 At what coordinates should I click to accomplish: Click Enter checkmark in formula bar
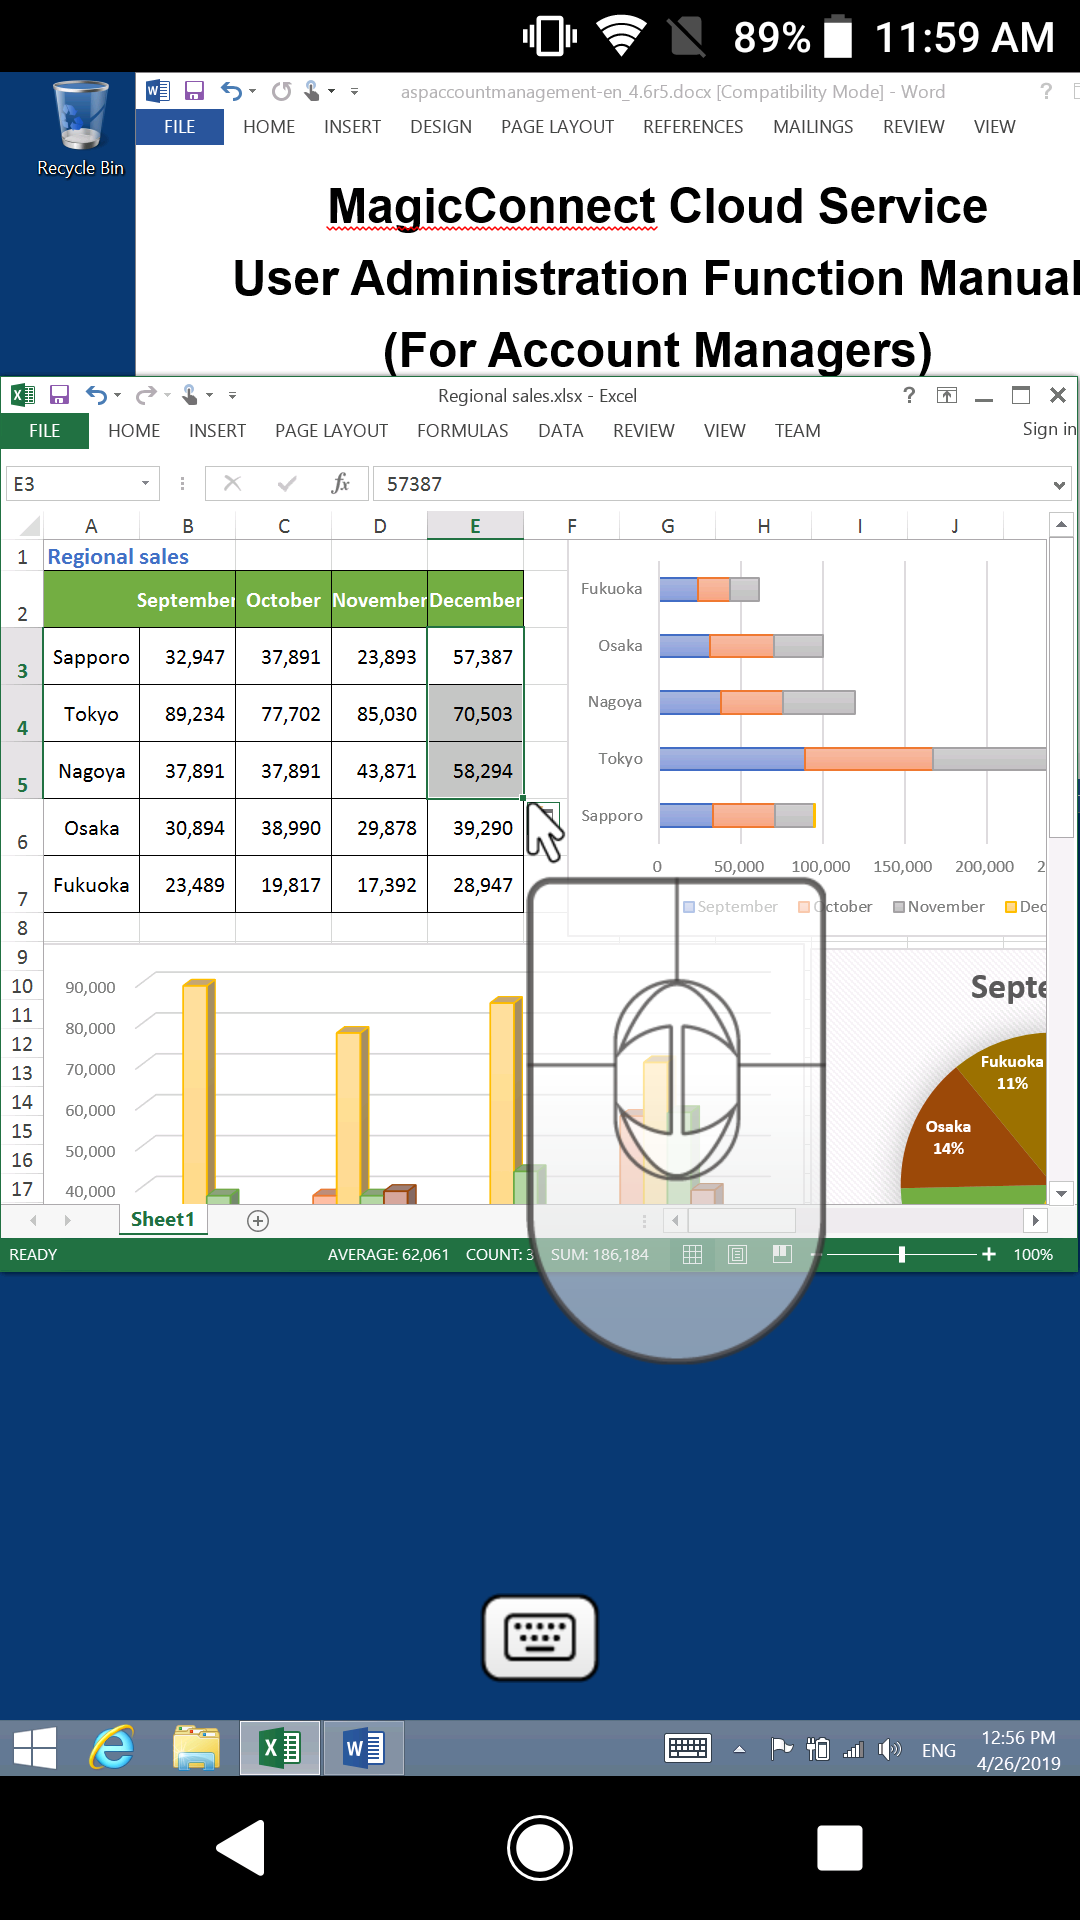pyautogui.click(x=287, y=484)
